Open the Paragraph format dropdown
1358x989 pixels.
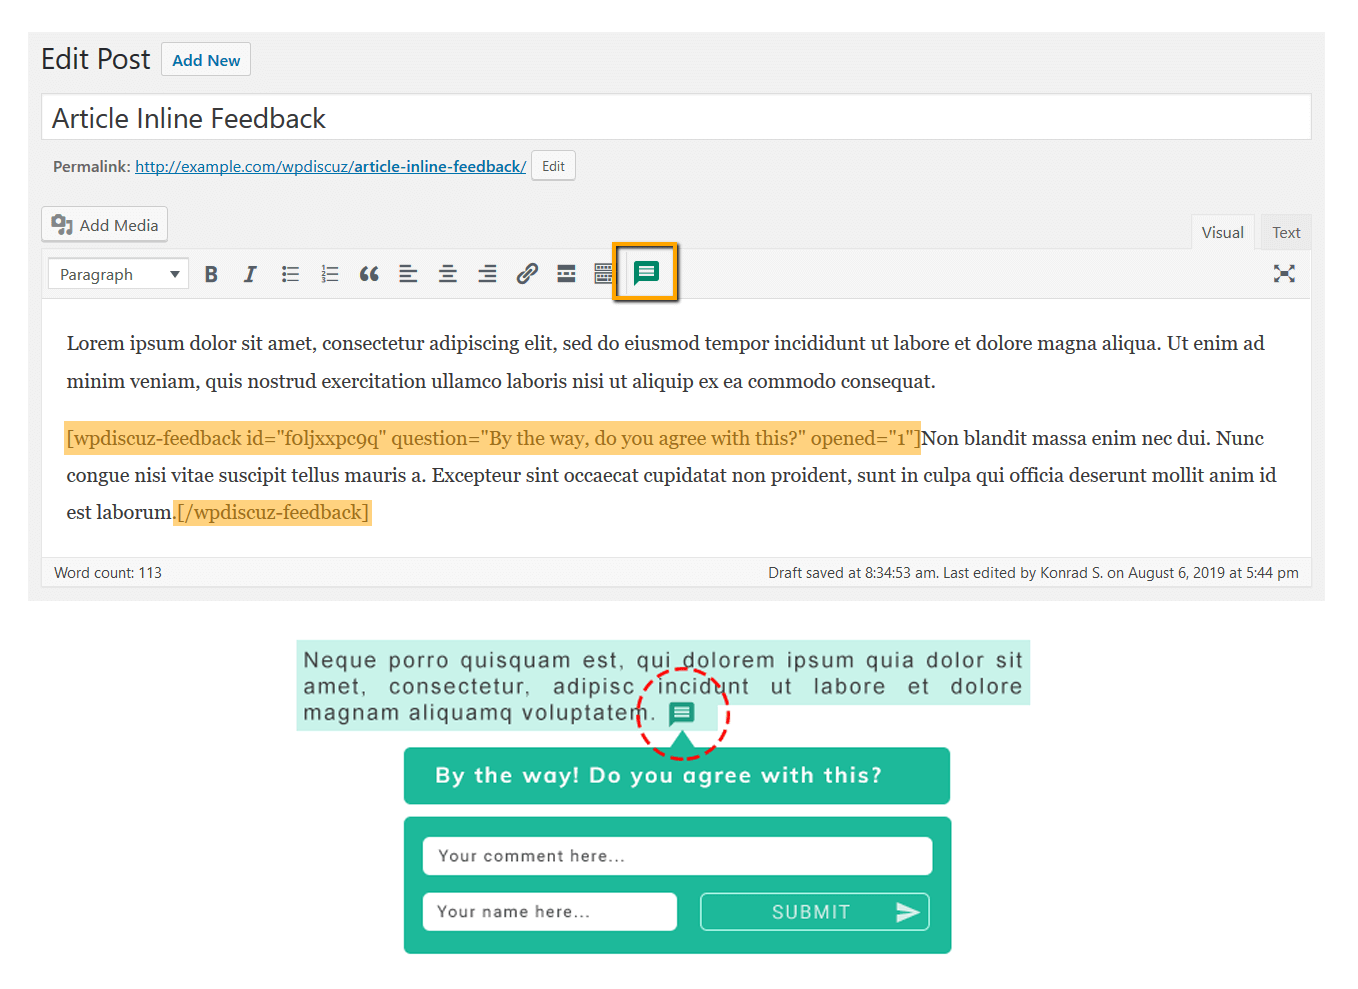coord(118,274)
